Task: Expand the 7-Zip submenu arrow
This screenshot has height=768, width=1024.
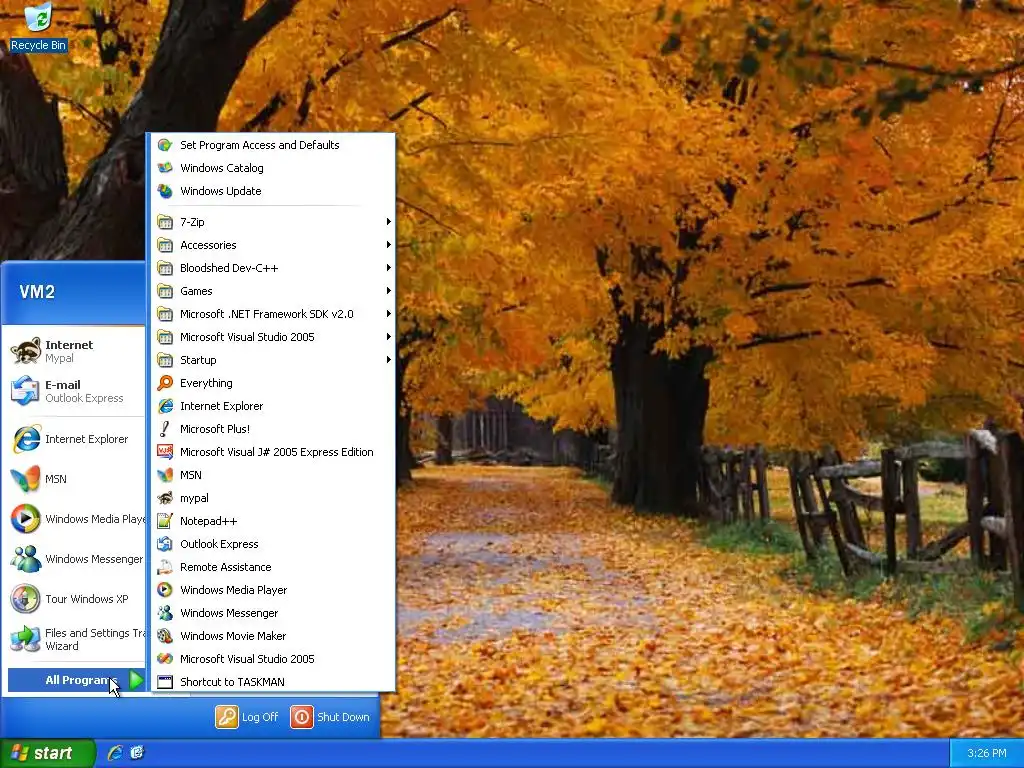Action: pyautogui.click(x=389, y=221)
